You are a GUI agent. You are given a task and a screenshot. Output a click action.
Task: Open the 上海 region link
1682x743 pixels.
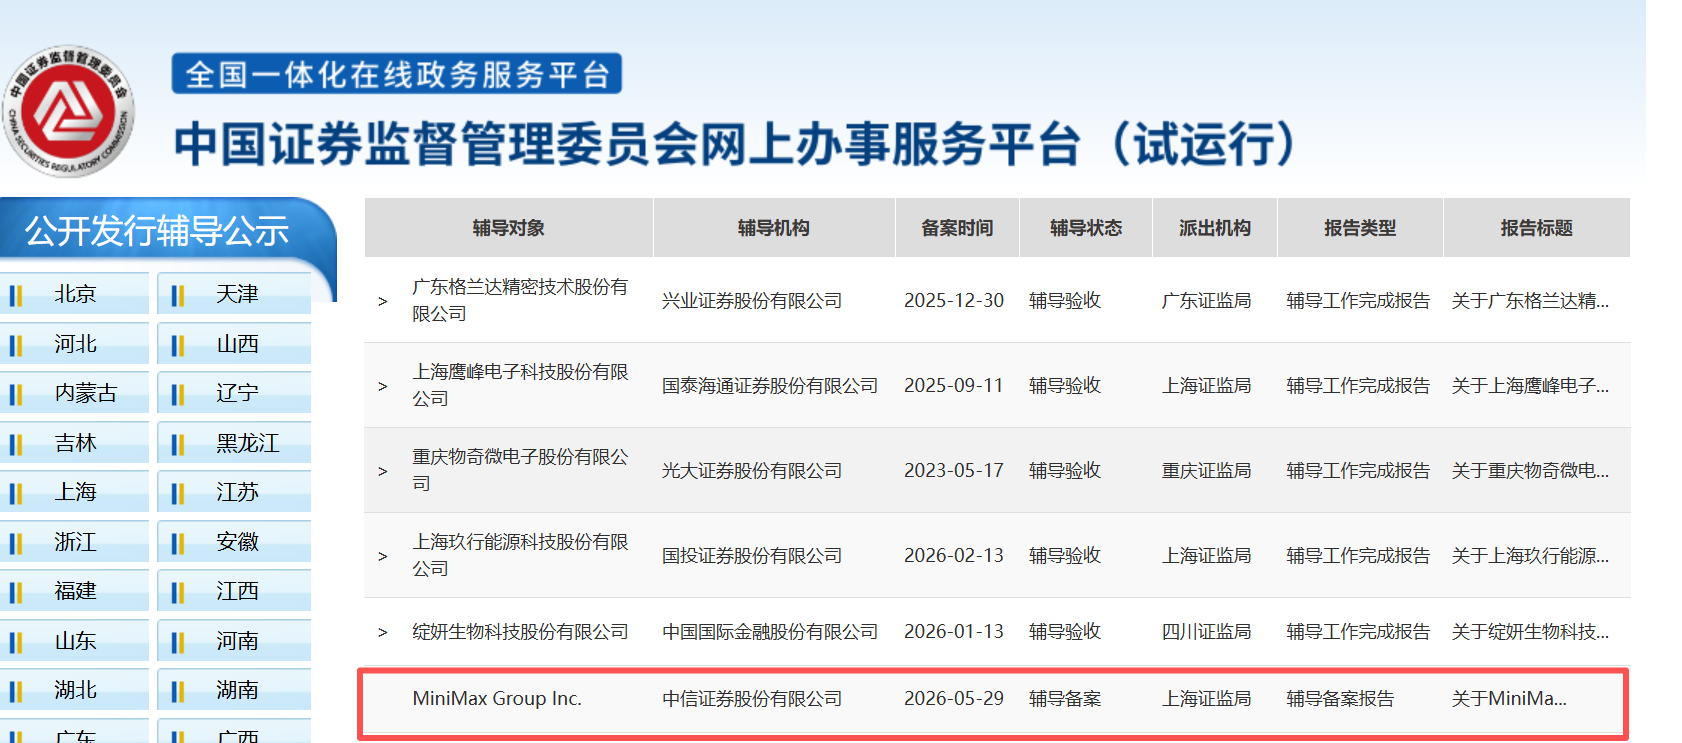tap(75, 492)
